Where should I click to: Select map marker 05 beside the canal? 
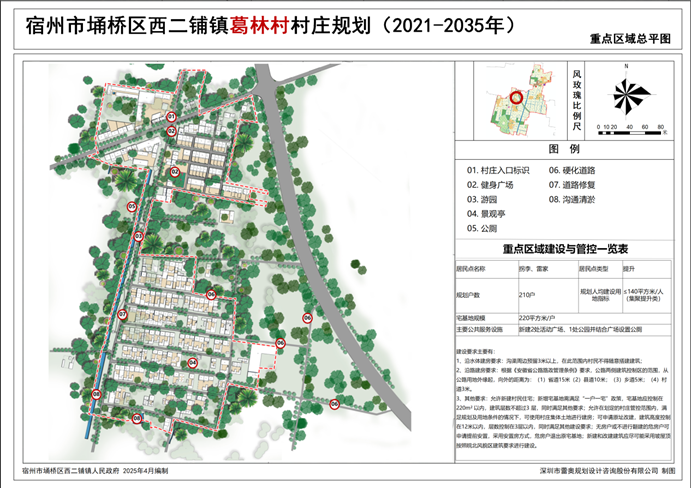coord(131,205)
